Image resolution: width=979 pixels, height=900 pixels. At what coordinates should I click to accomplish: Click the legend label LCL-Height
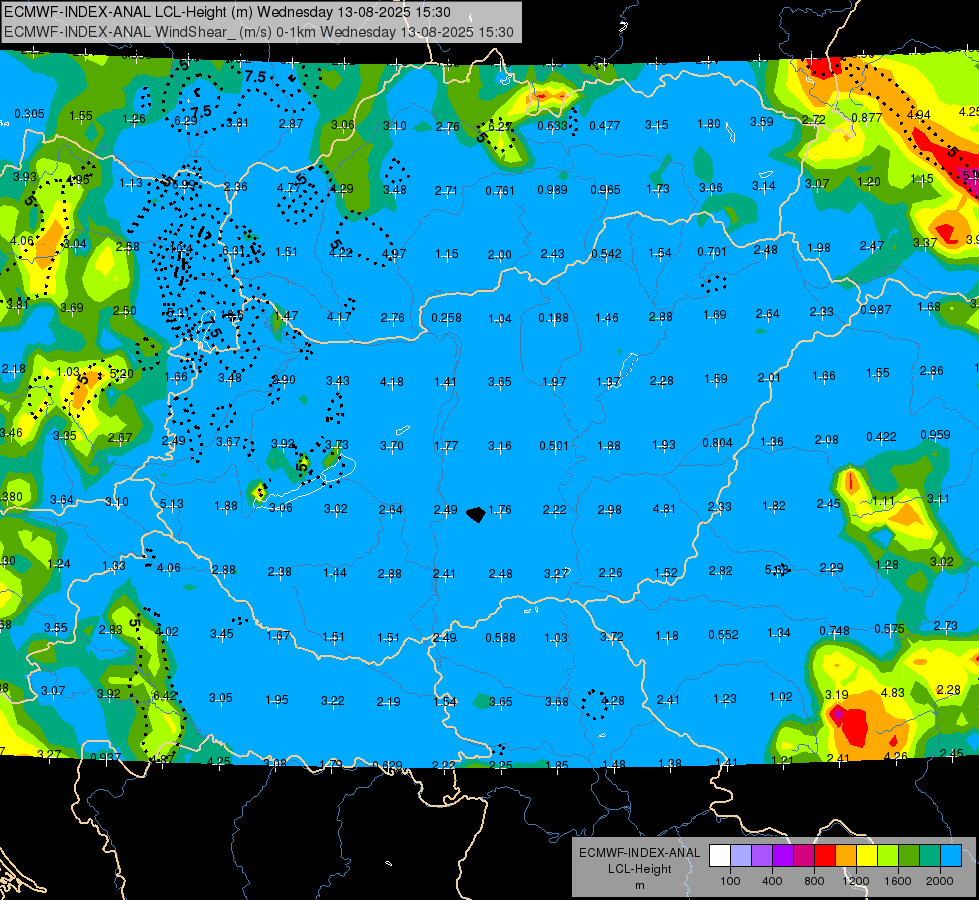(639, 869)
